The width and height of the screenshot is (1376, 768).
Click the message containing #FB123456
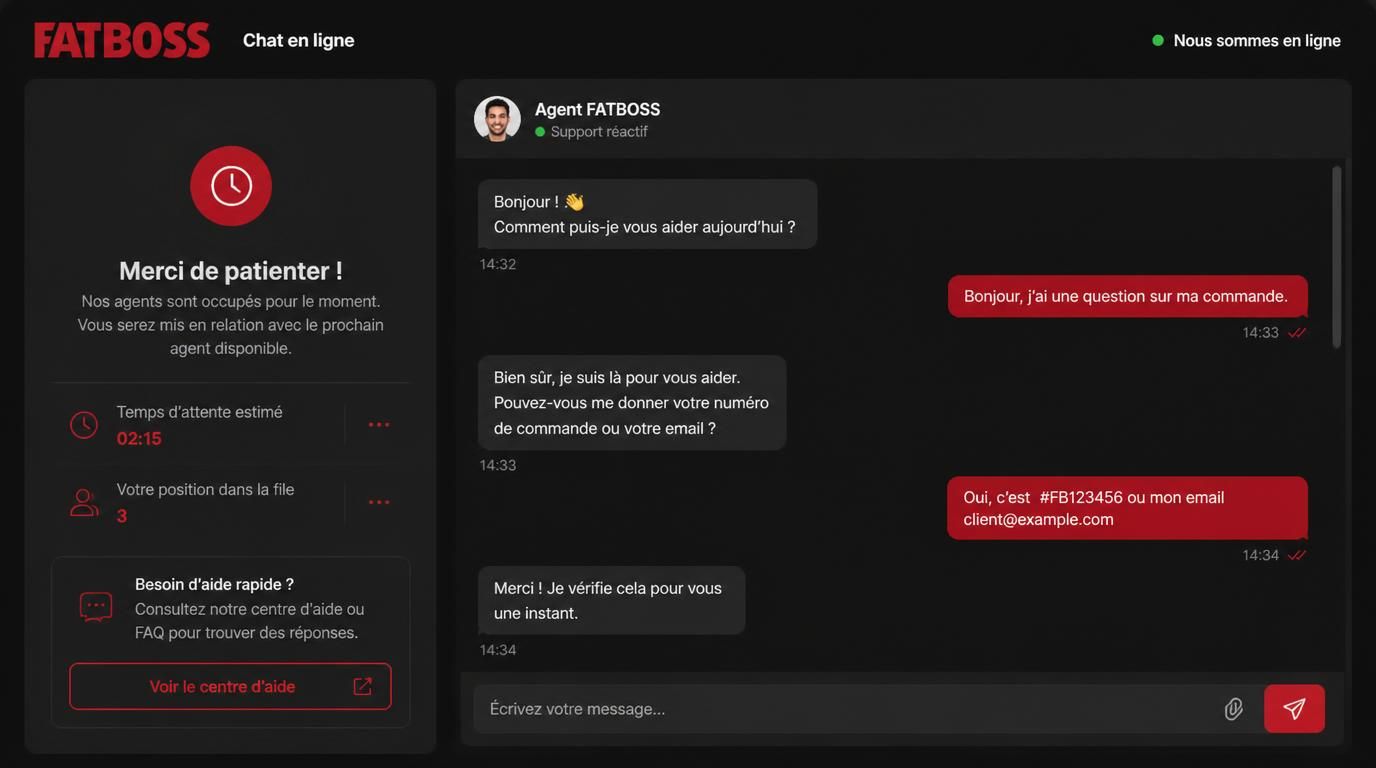[1128, 508]
